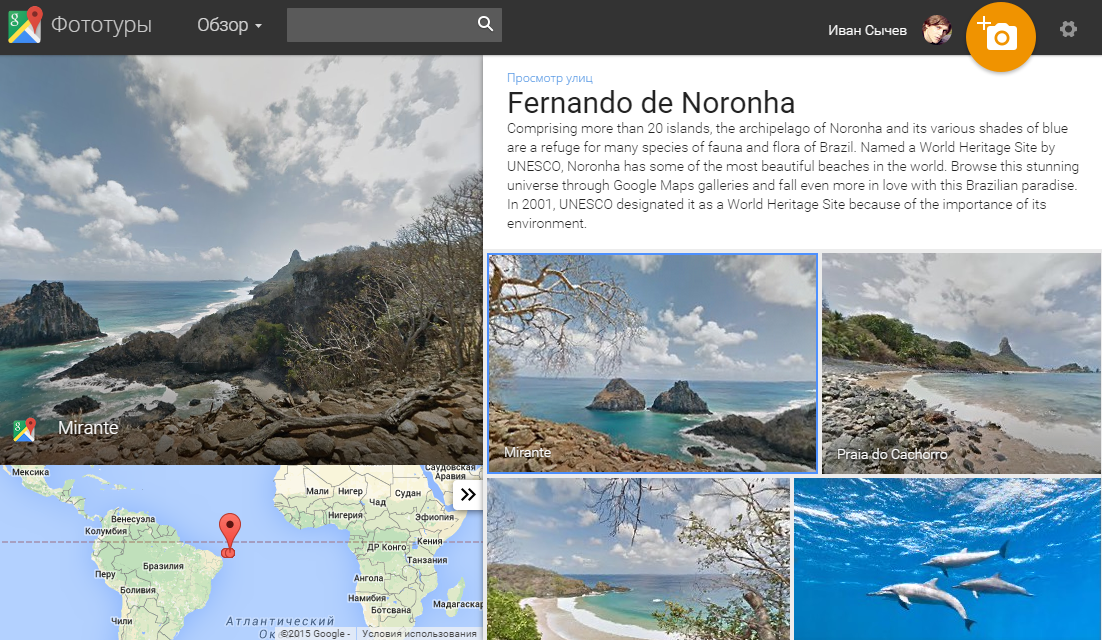The width and height of the screenshot is (1102, 640).
Task: Open settings gear icon
Action: pyautogui.click(x=1068, y=29)
